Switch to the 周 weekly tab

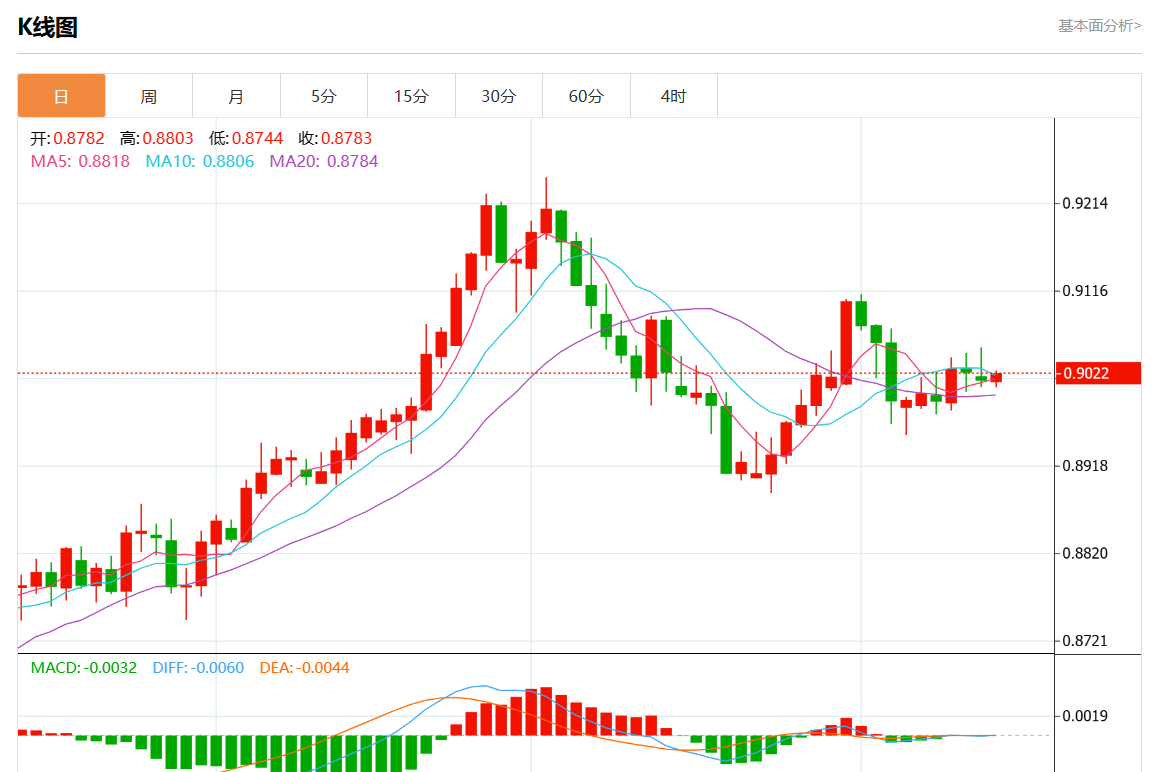[x=149, y=96]
